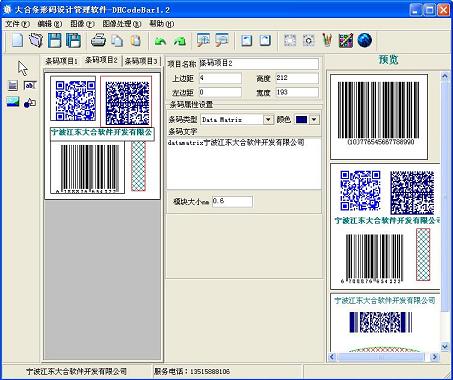Open the 颜色 dropdown arrow
453x380 pixels.
314,119
